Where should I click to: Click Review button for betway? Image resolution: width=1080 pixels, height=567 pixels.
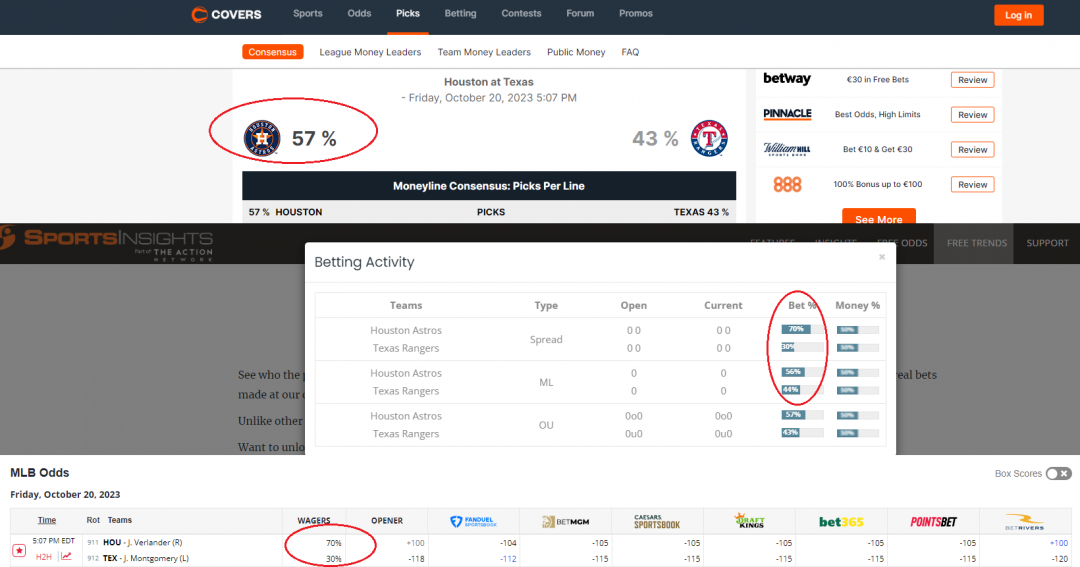coord(973,80)
